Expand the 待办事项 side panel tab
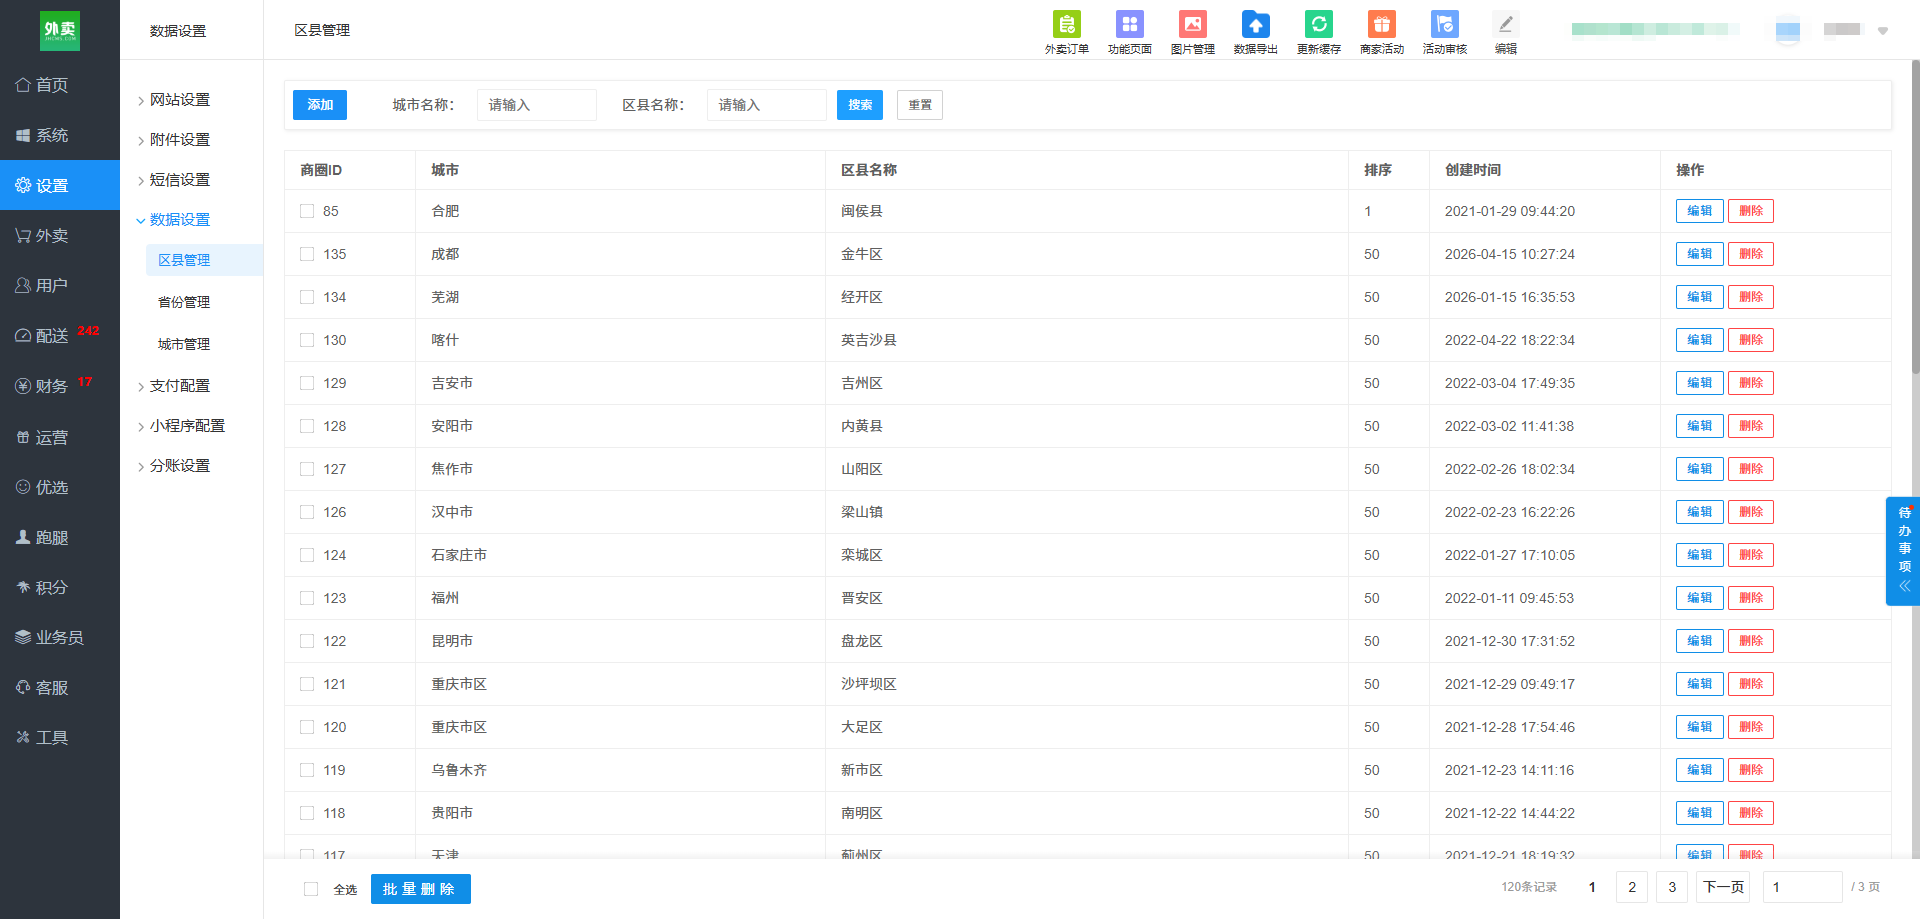Screen dimensions: 1920x919 coord(1904,551)
